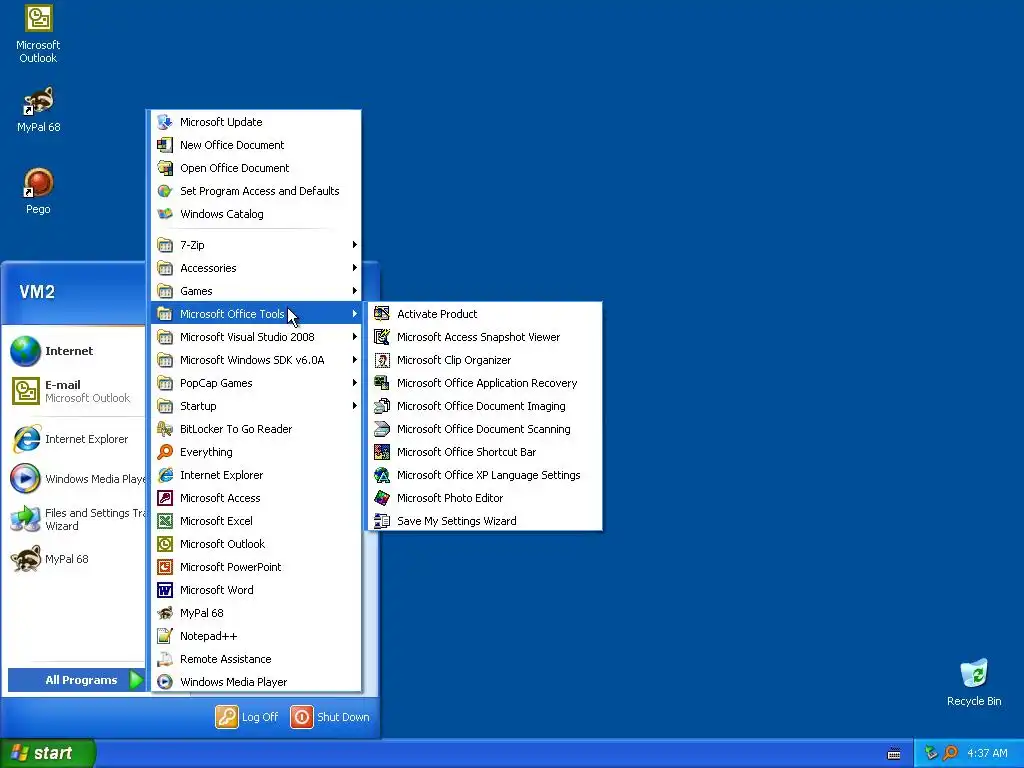Click the Shut Down button
1024x768 pixels.
click(330, 717)
